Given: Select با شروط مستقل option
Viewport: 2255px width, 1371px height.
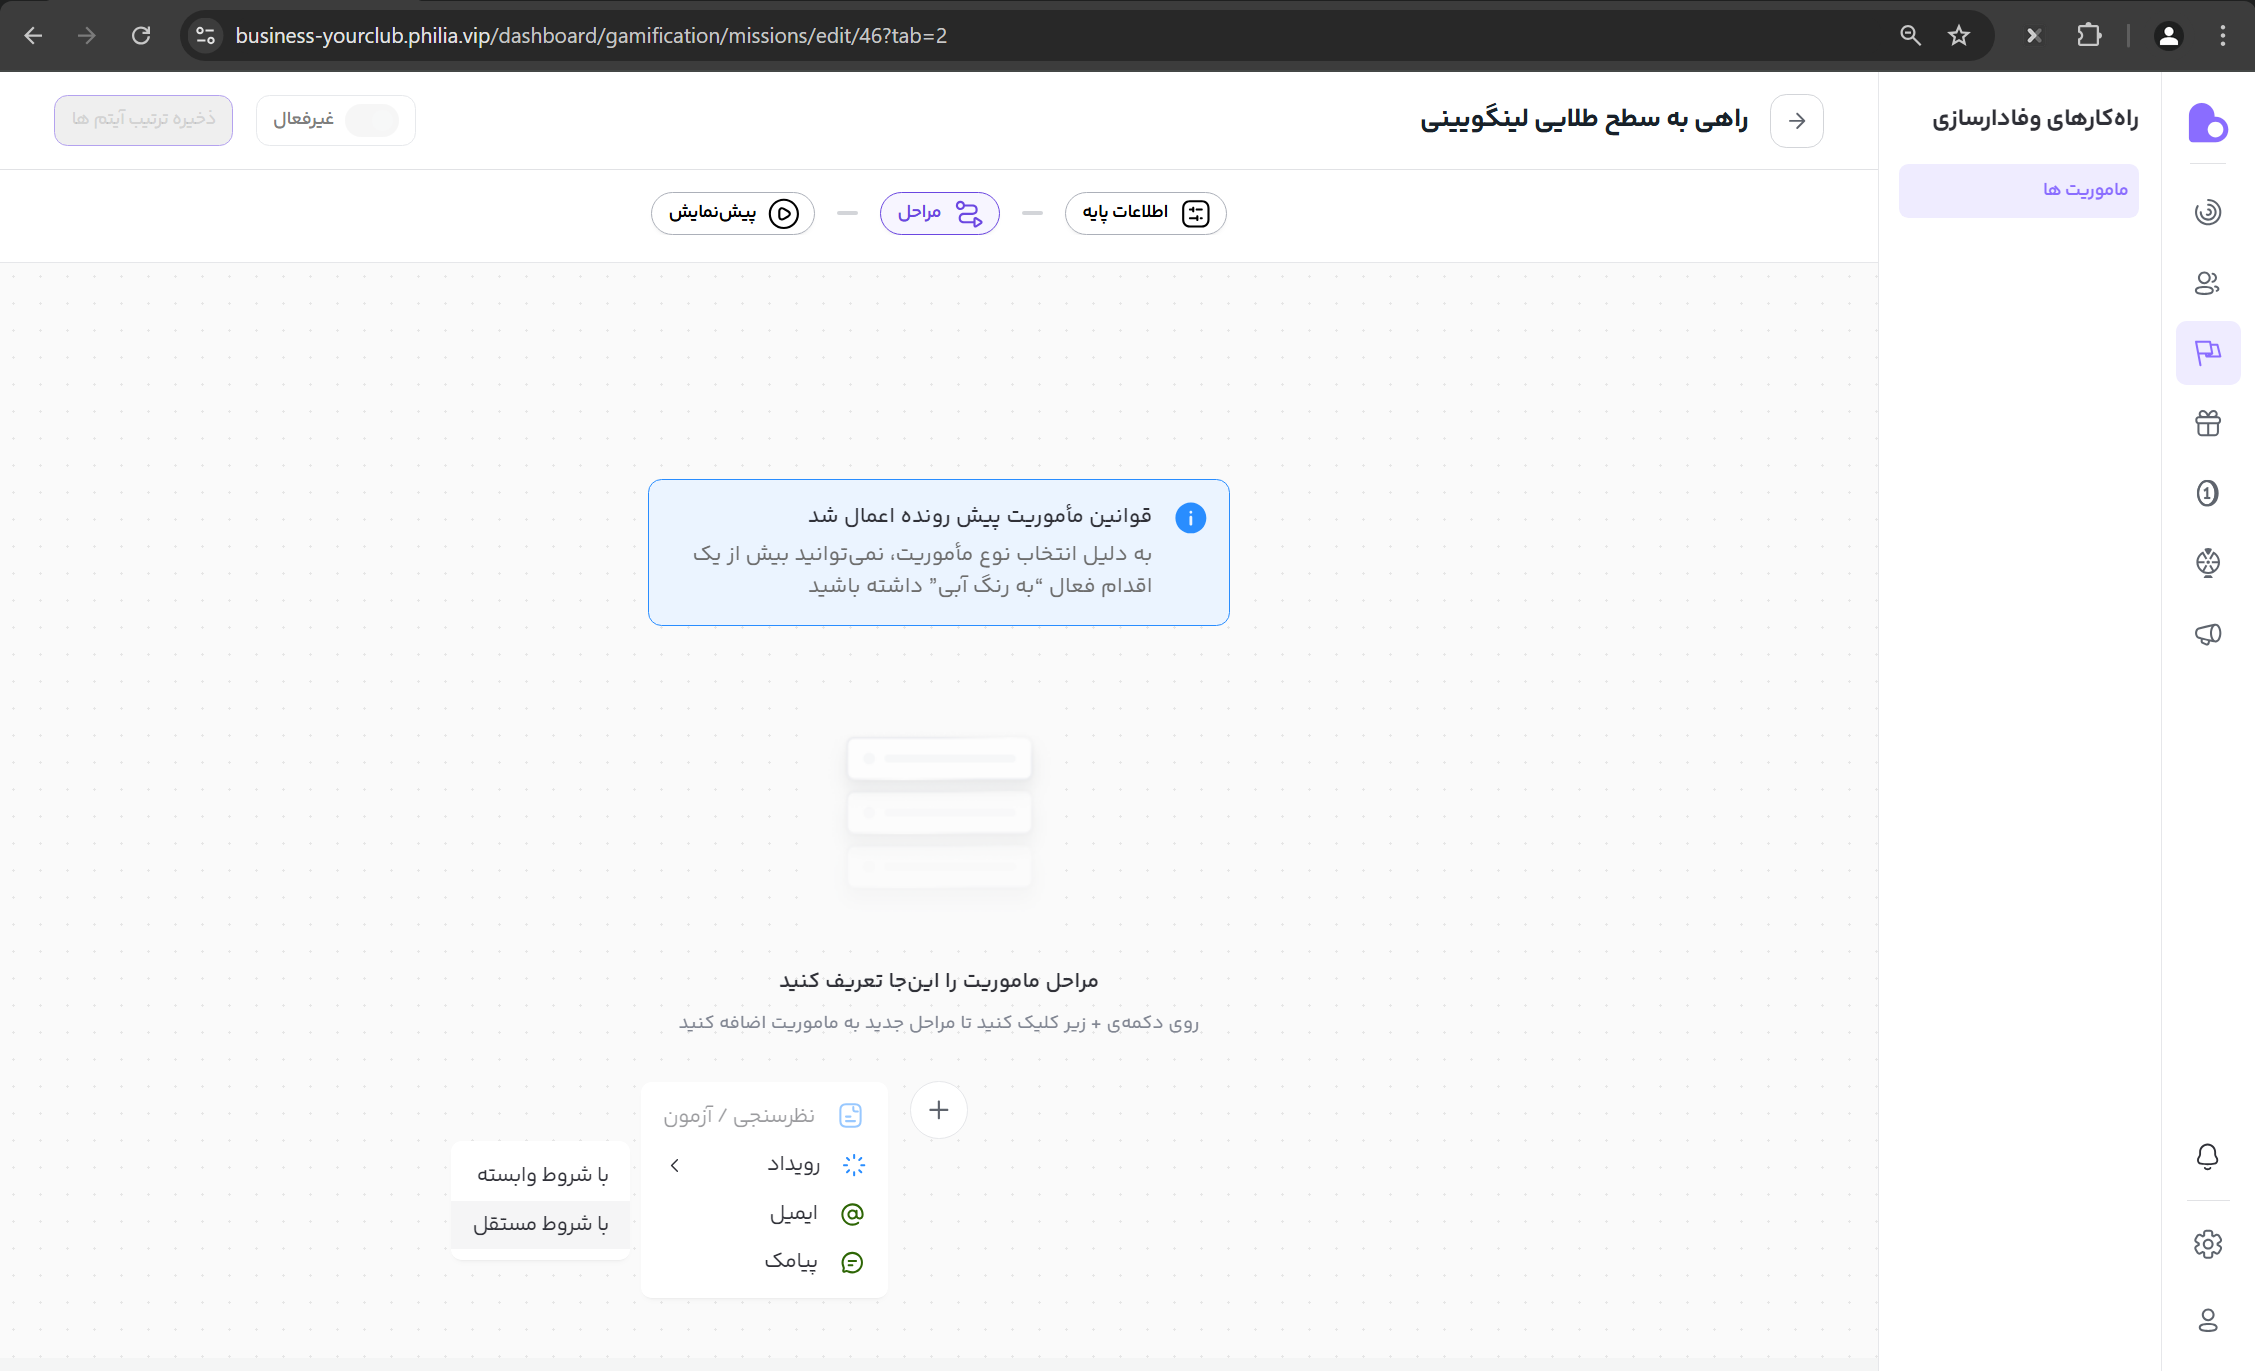Looking at the screenshot, I should pos(540,1224).
